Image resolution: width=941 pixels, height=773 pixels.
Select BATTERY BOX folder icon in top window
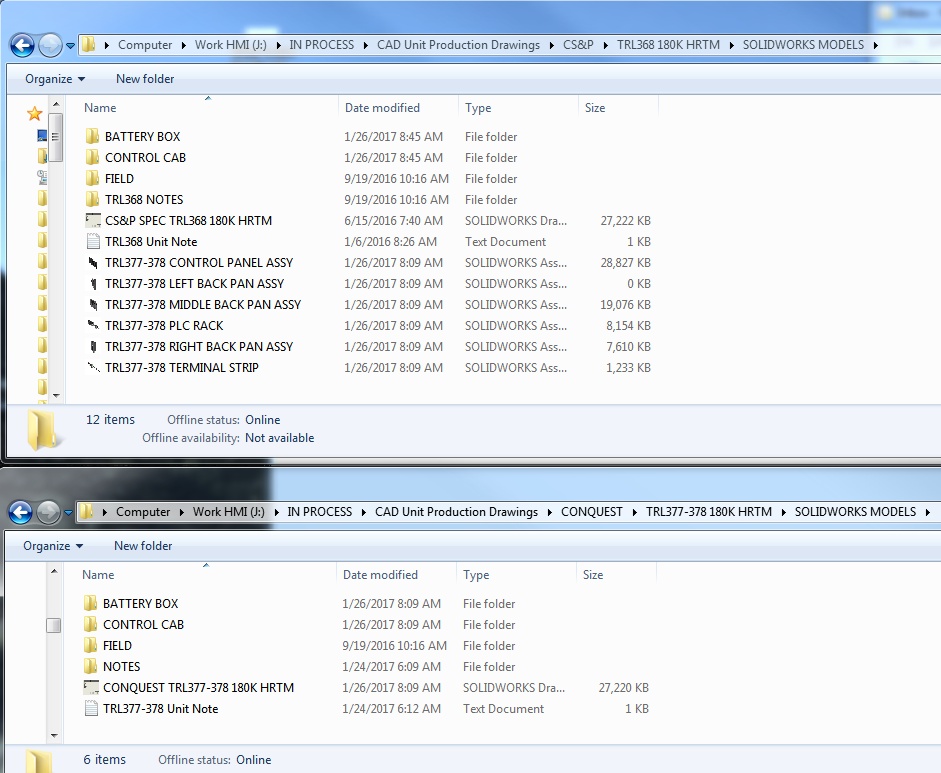[92, 136]
